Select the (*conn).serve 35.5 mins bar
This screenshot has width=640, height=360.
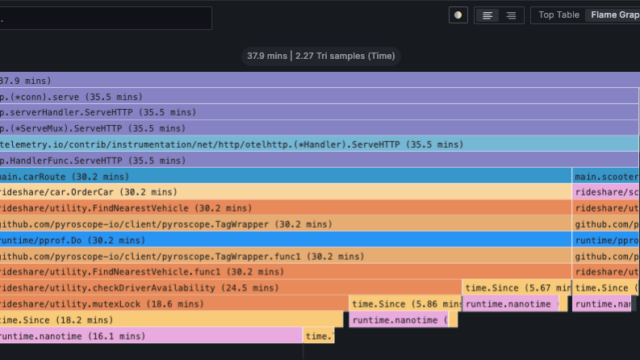pos(319,96)
